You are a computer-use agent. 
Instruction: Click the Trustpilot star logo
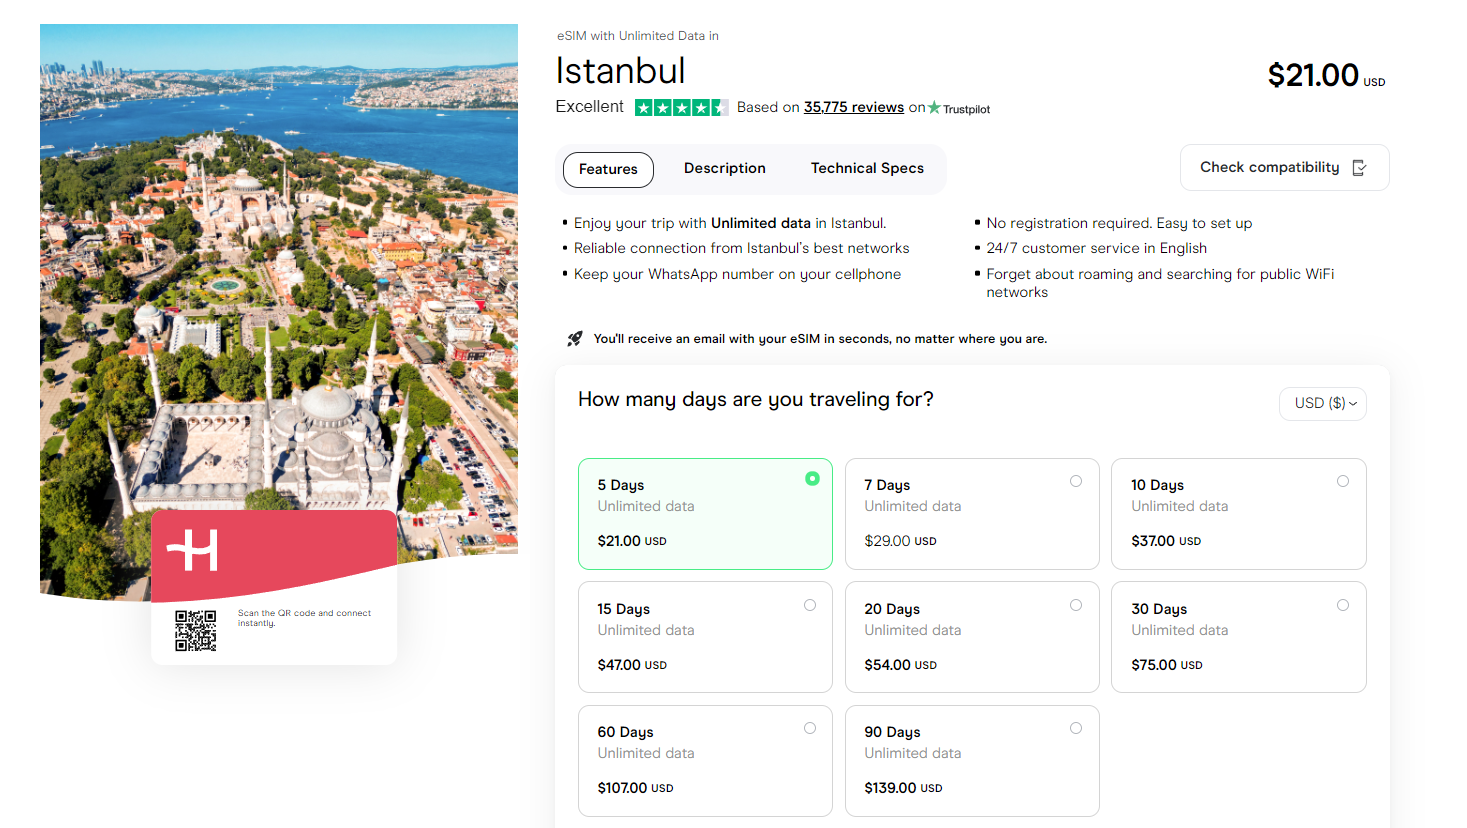point(934,108)
